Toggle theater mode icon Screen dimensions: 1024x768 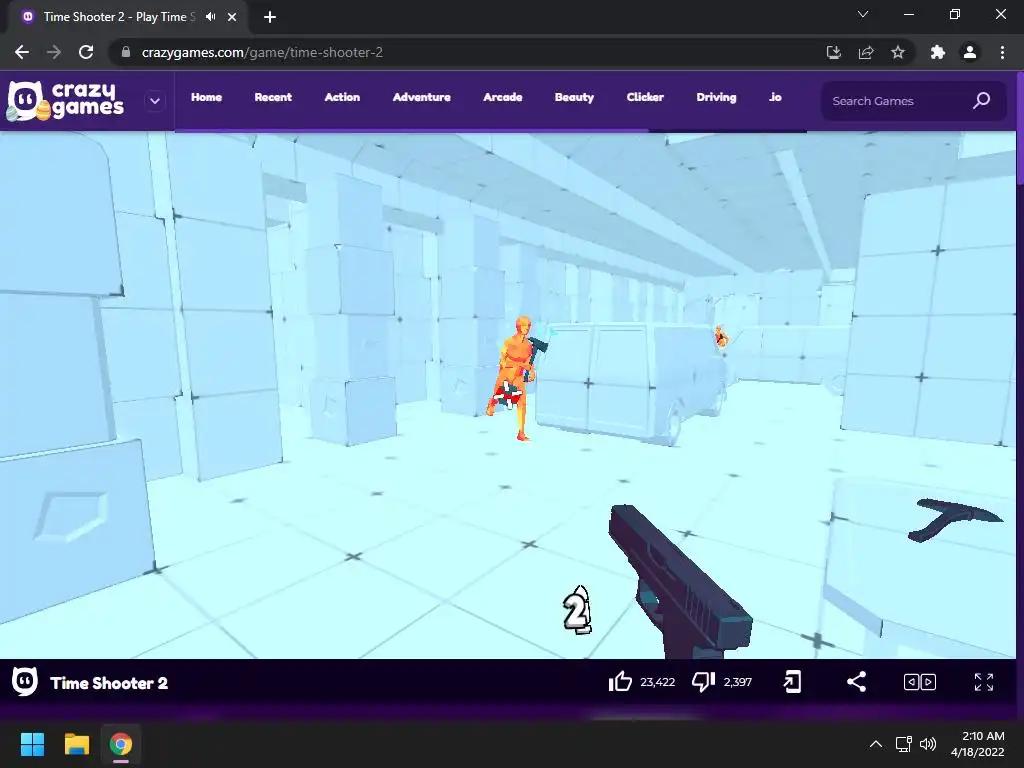point(920,682)
